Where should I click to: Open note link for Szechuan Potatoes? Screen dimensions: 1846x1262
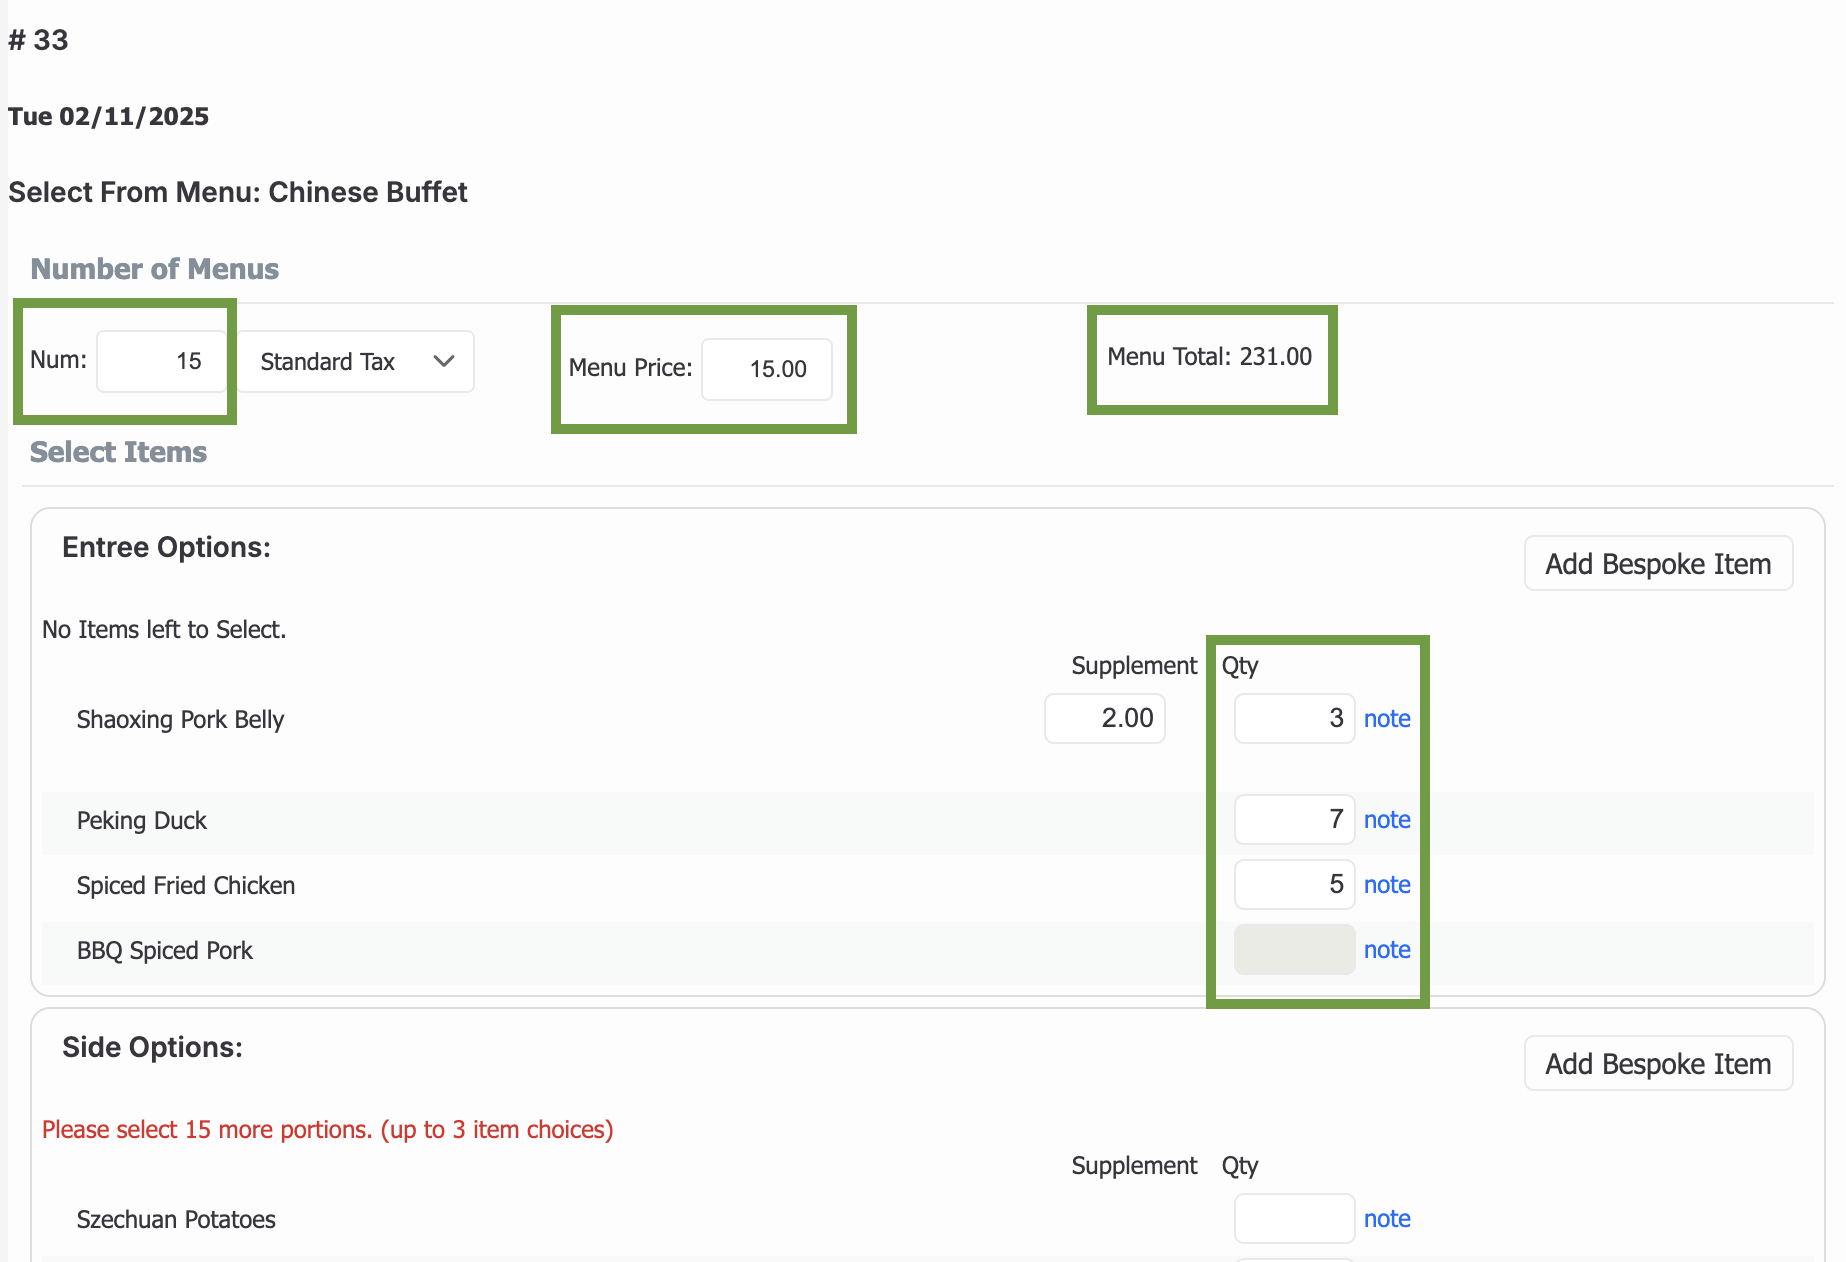point(1386,1219)
